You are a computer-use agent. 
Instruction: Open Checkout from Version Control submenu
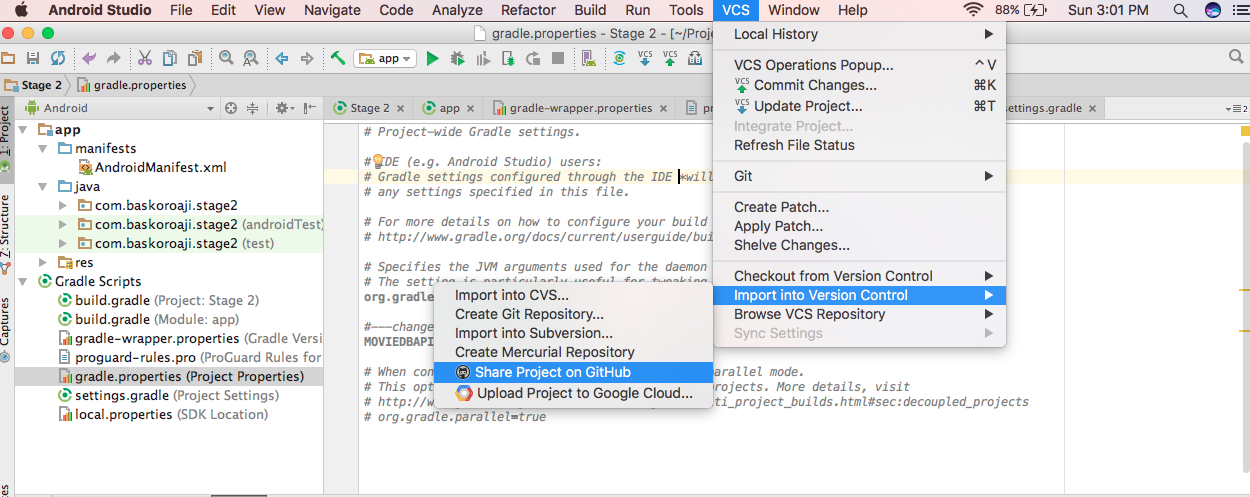(859, 276)
